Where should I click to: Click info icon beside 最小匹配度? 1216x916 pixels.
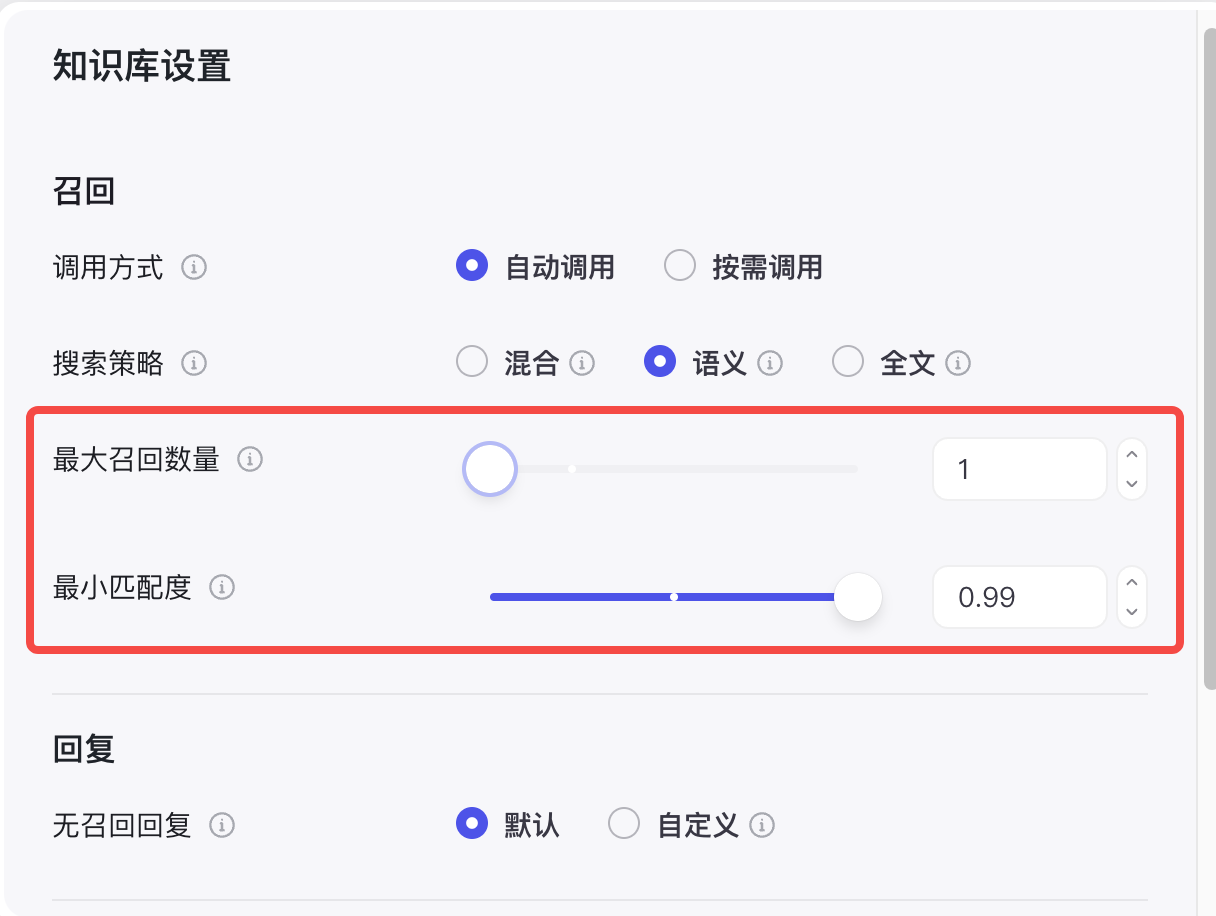click(x=222, y=588)
